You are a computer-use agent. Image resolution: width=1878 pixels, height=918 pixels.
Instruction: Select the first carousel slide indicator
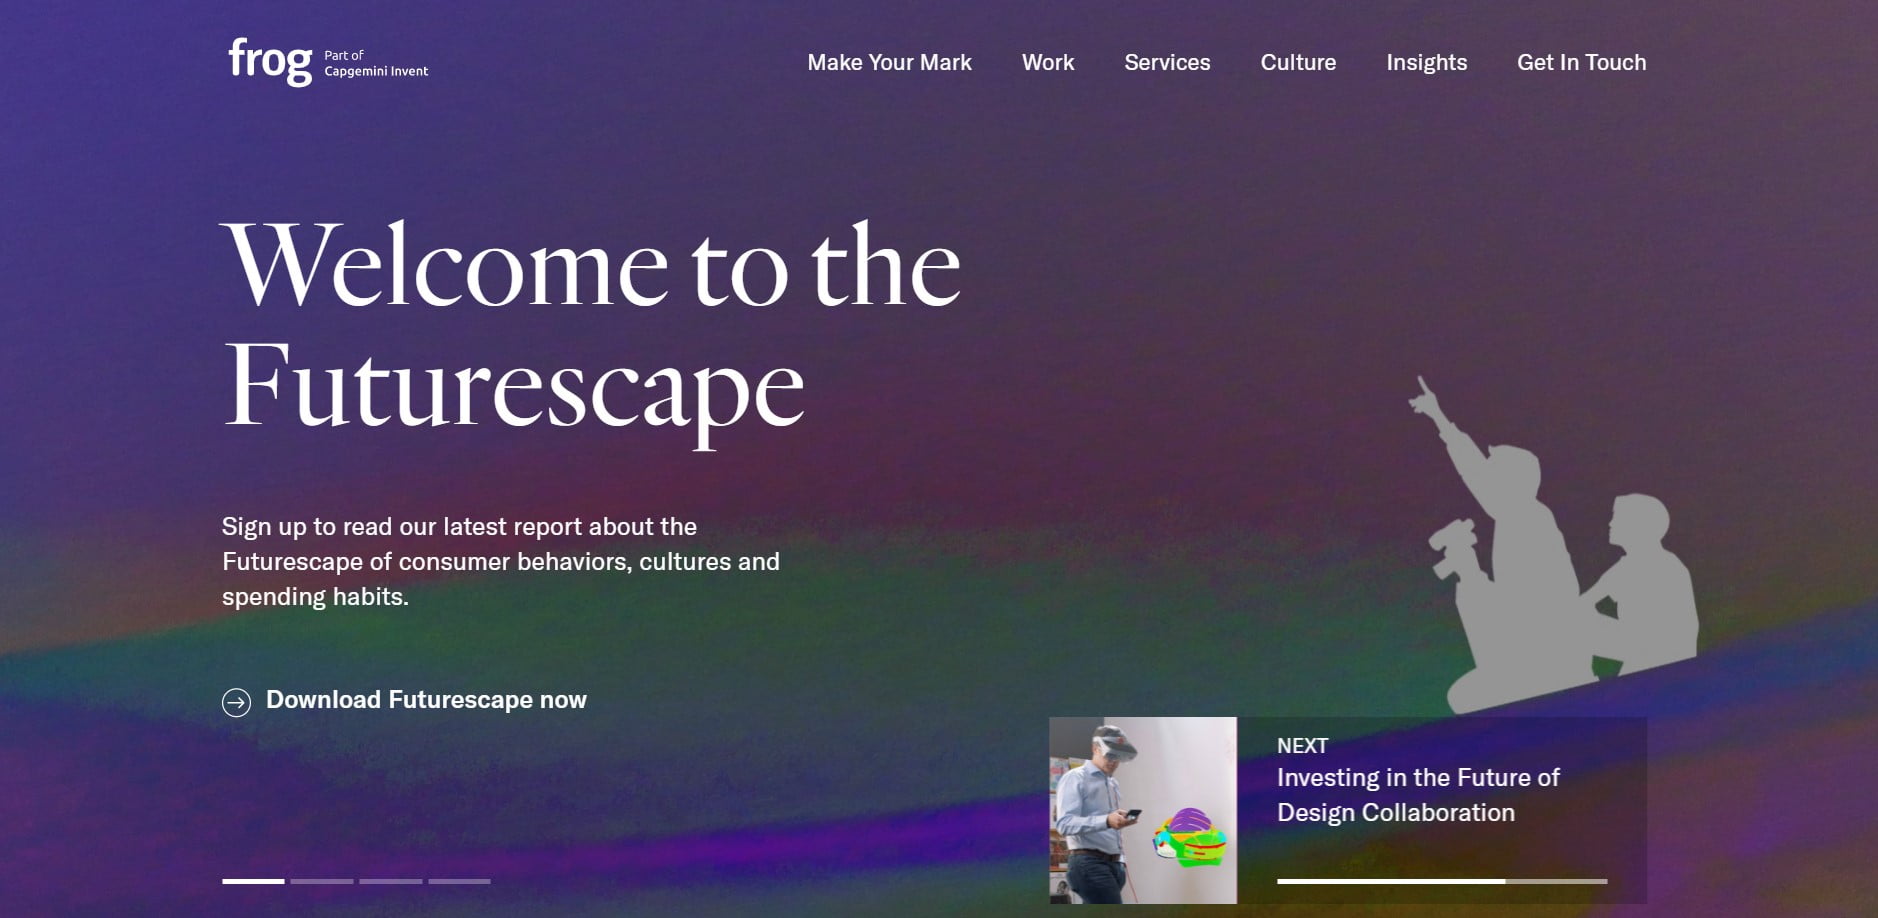point(253,881)
